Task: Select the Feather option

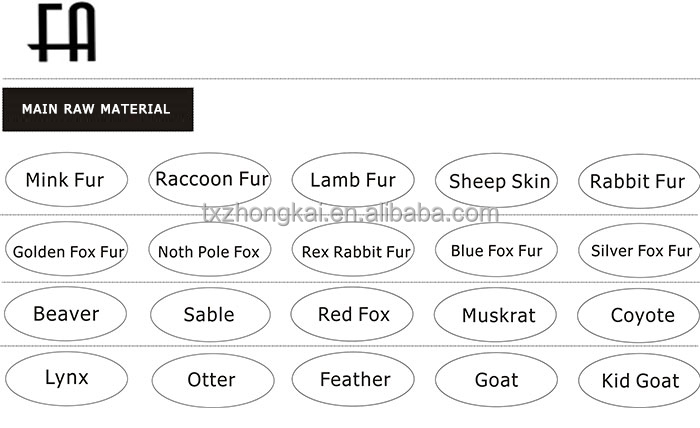Action: (353, 379)
